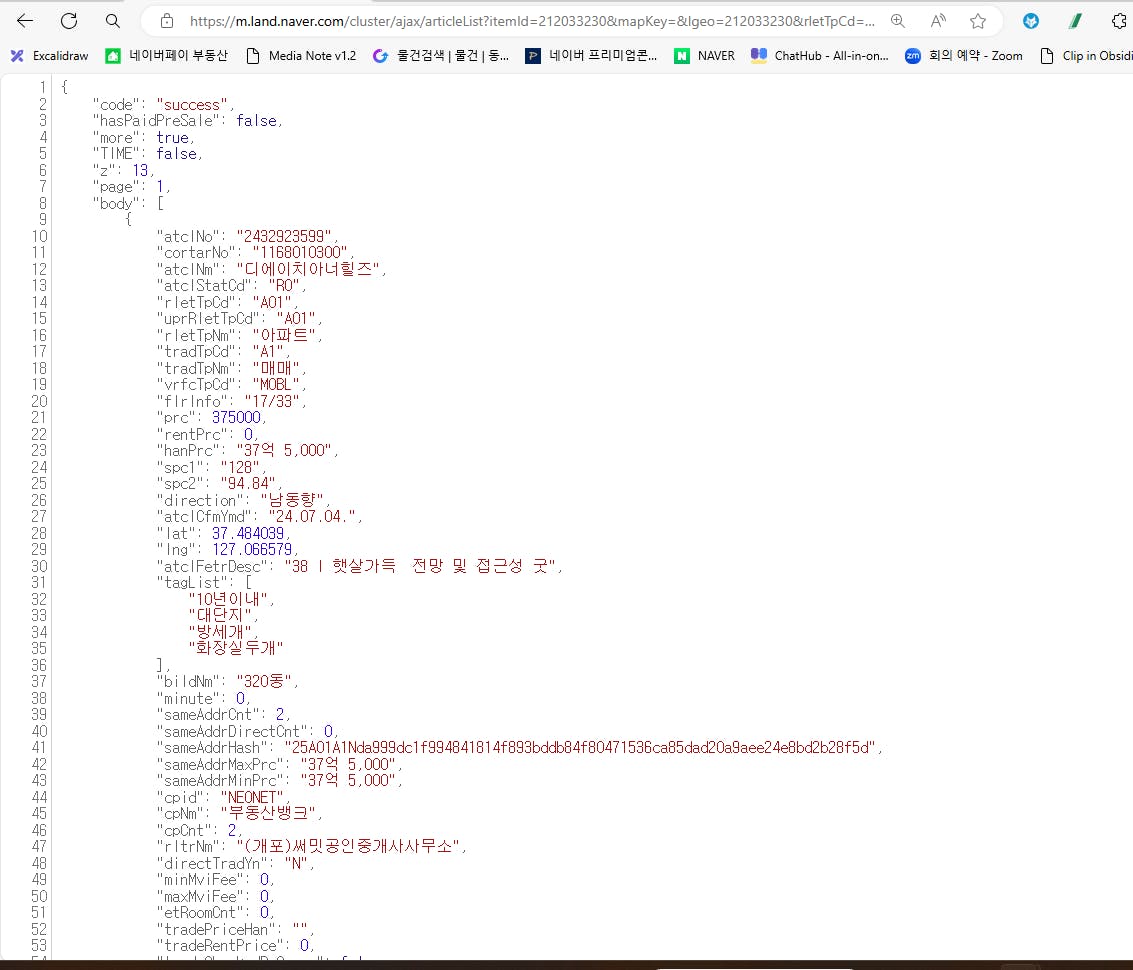The width and height of the screenshot is (1133, 970).
Task: Click the tag "10년이내"
Action: pyautogui.click(x=228, y=599)
